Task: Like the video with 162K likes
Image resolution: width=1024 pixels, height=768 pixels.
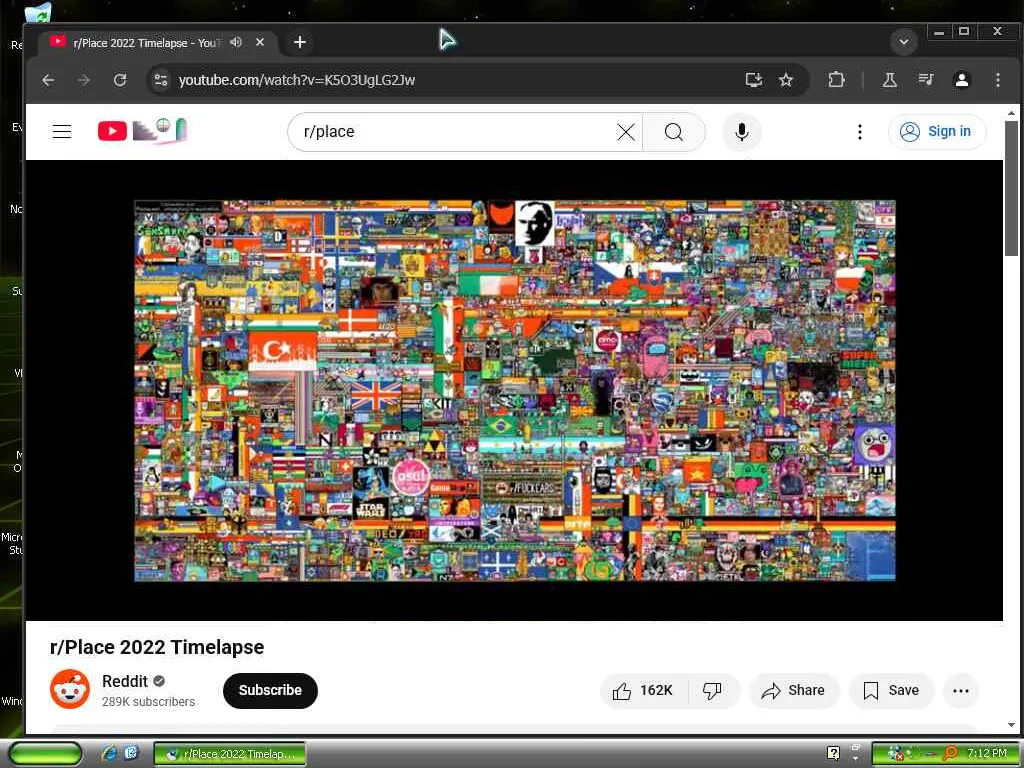Action: (x=643, y=690)
